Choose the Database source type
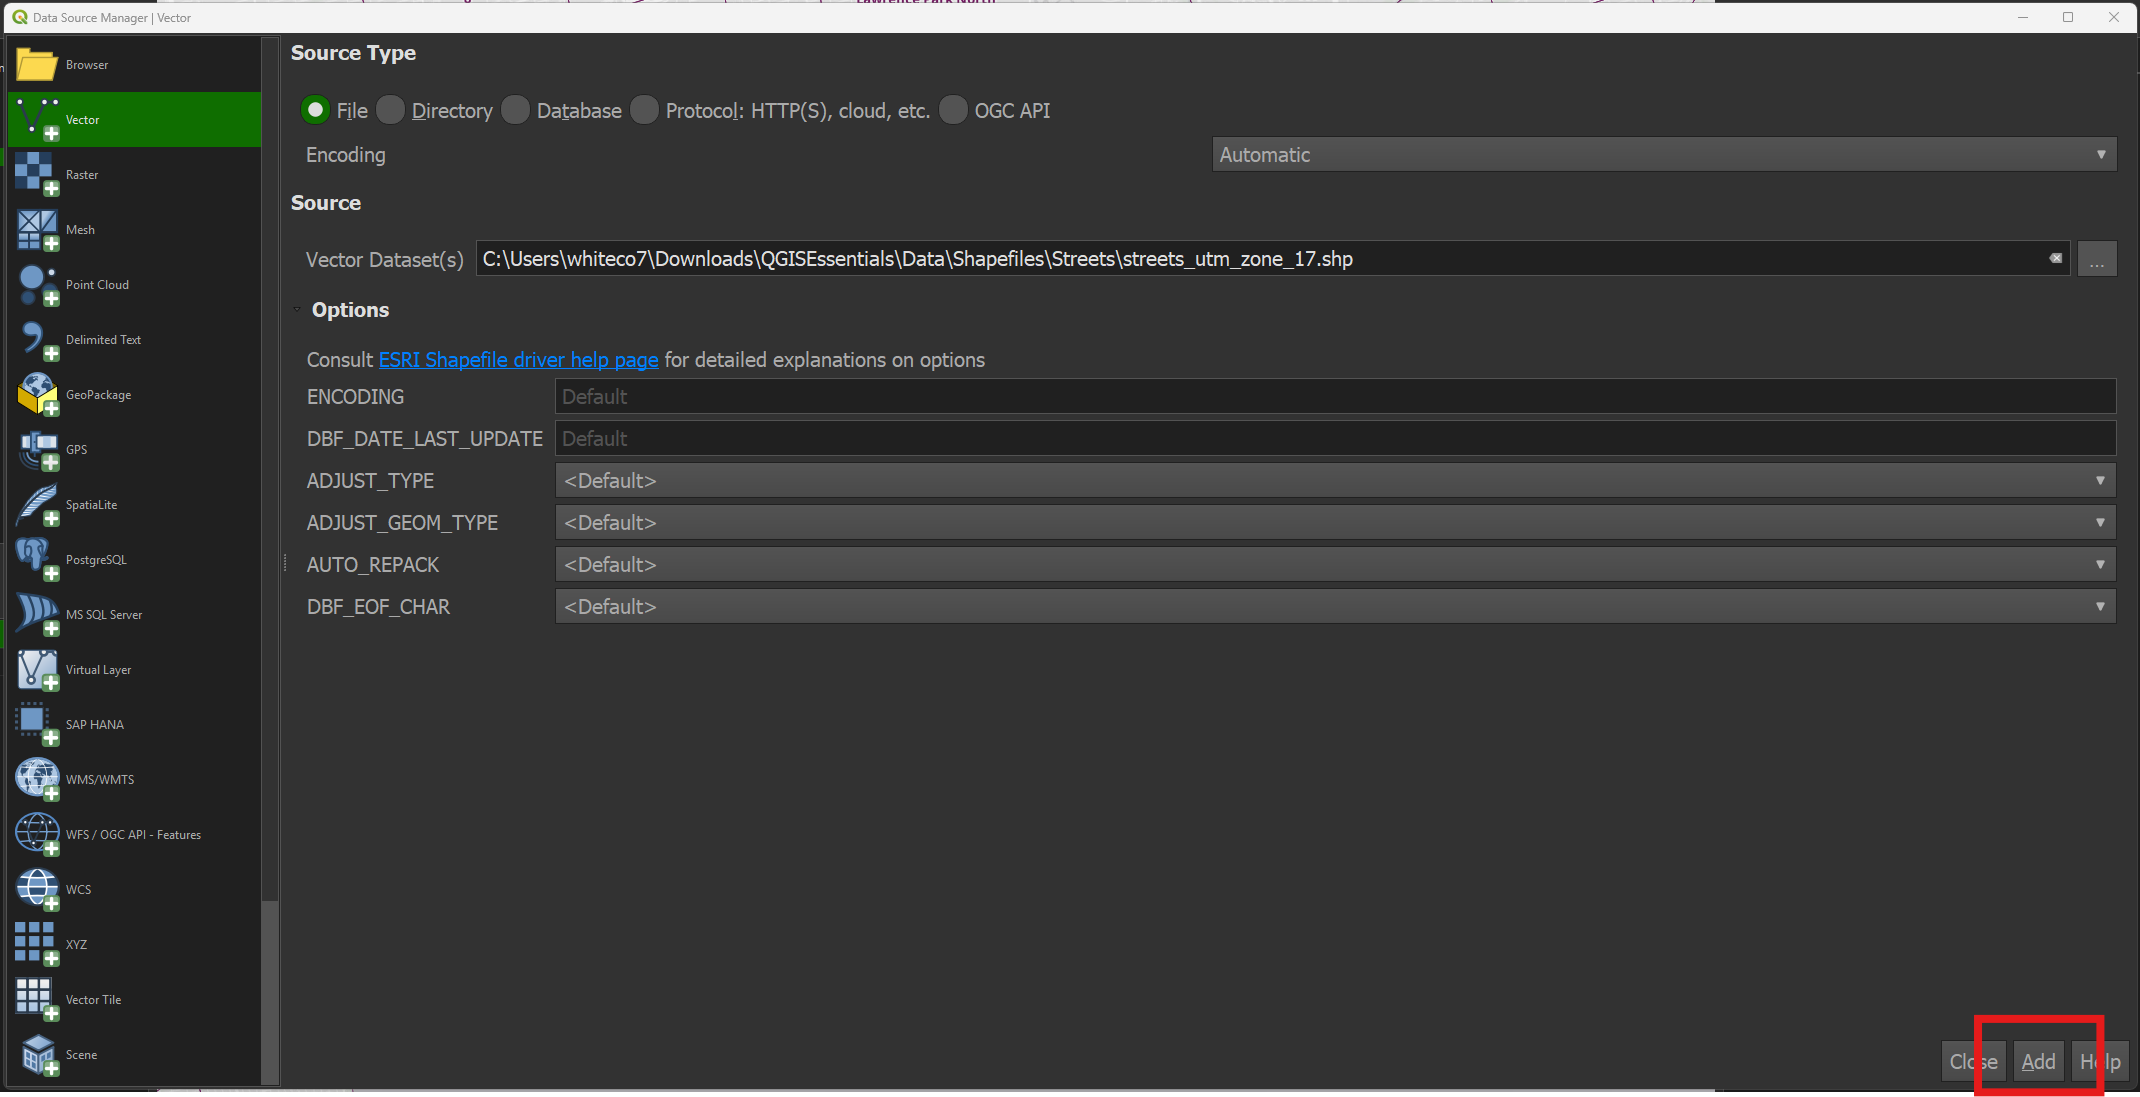The image size is (2140, 1097). coord(516,110)
